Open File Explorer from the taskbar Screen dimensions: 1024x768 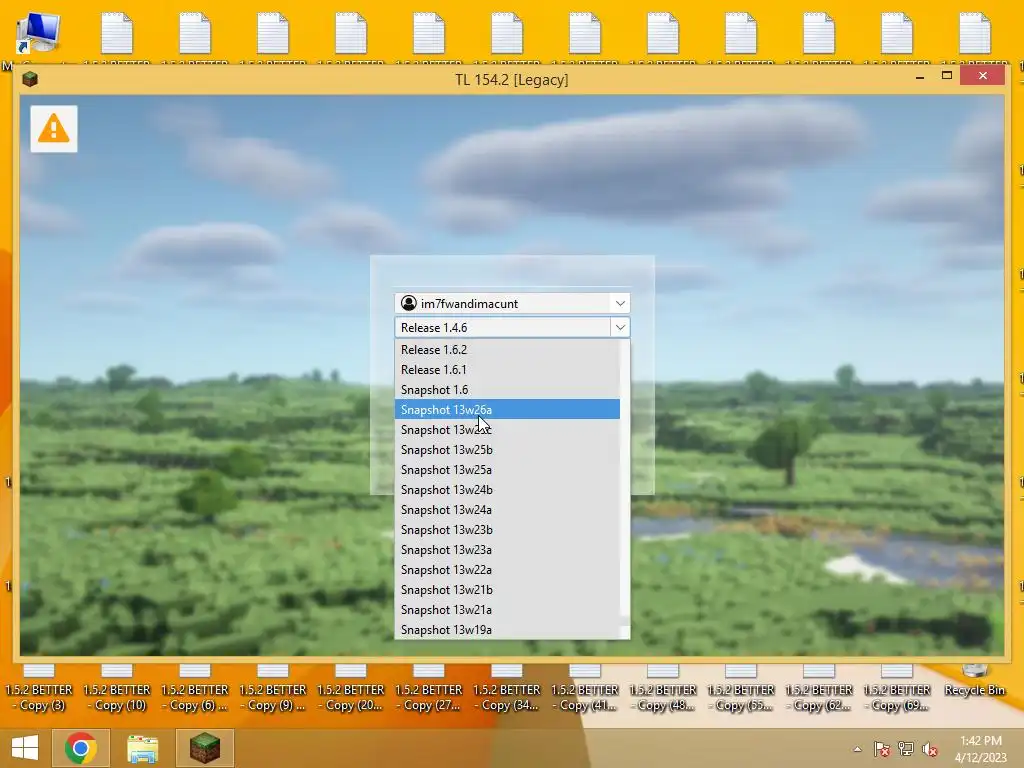click(142, 748)
